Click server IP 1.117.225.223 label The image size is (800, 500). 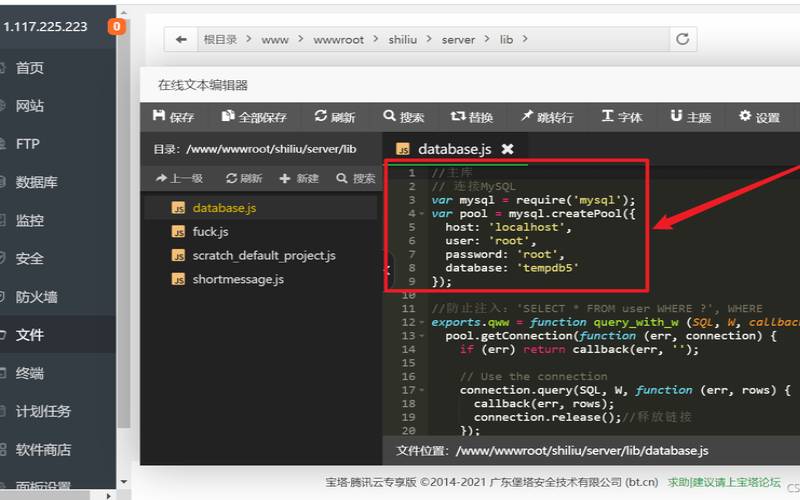[x=45, y=27]
